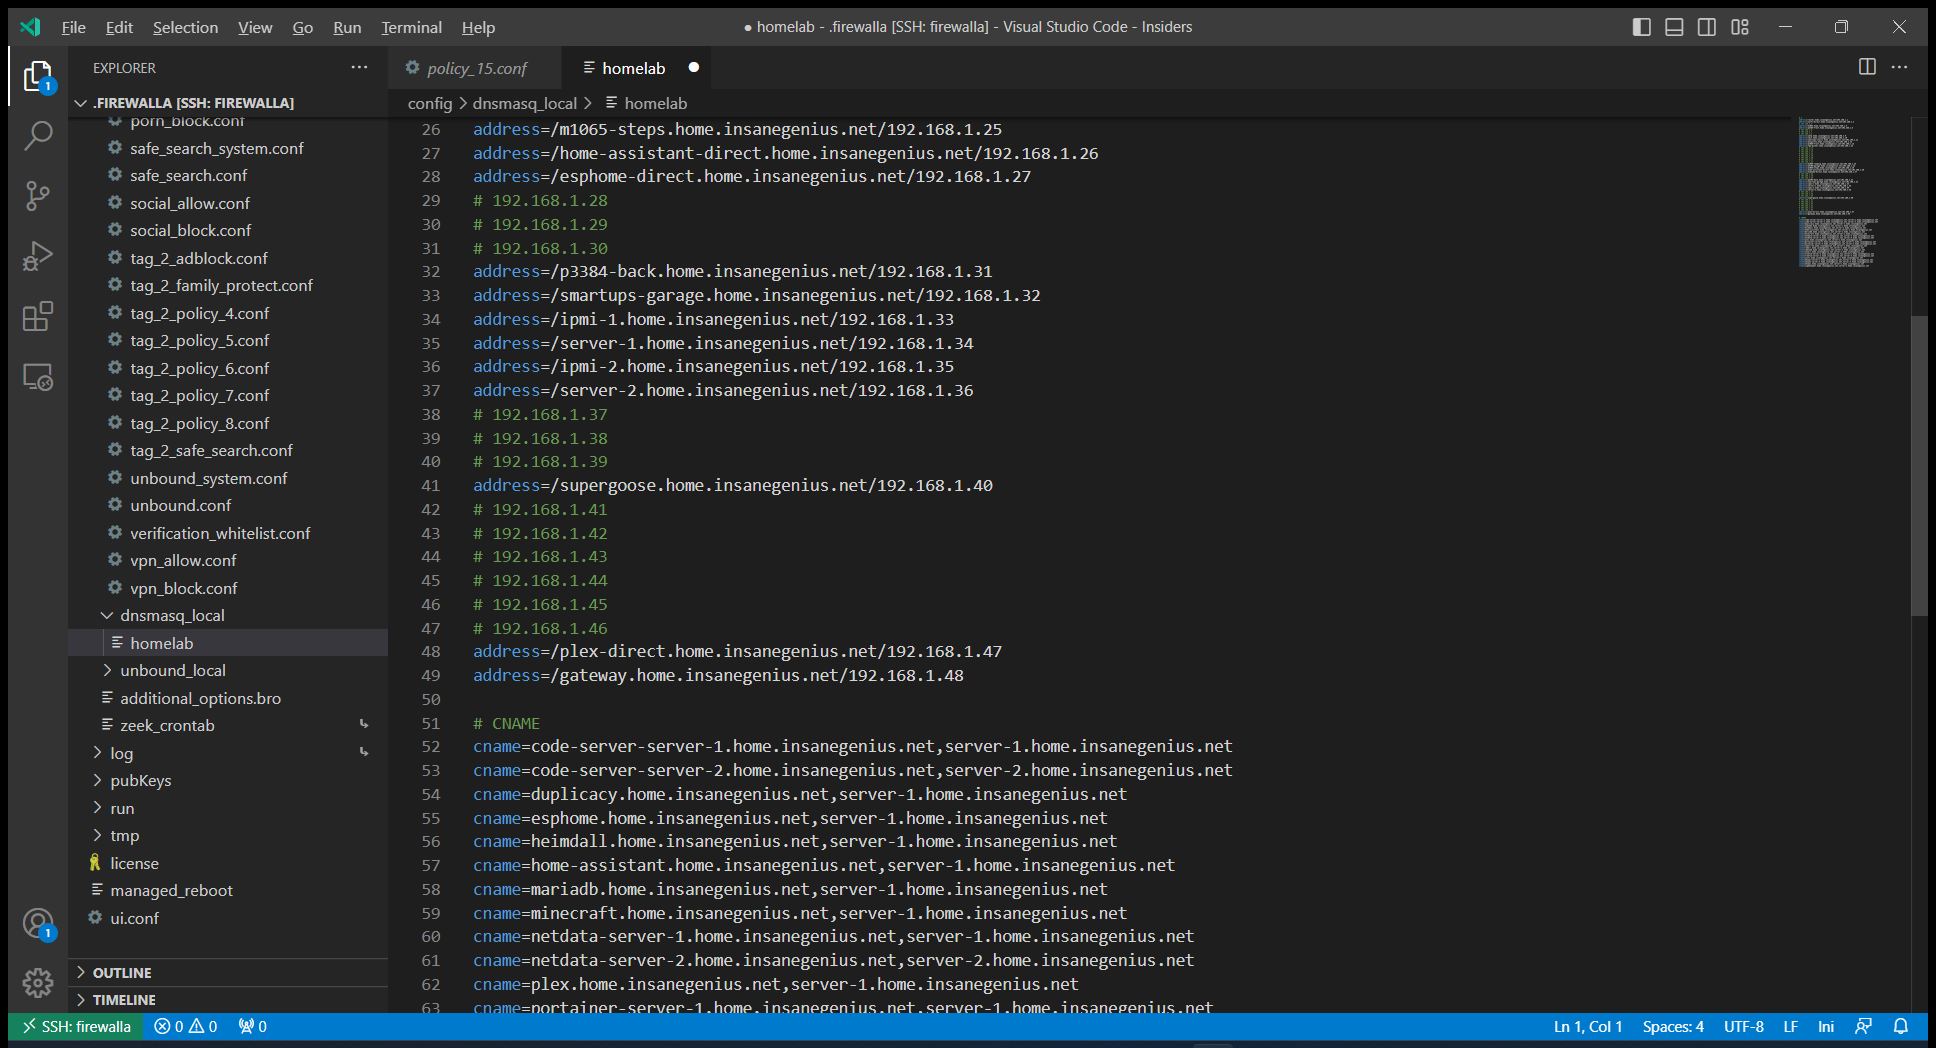
Task: Split the editor to the right
Action: point(1866,67)
